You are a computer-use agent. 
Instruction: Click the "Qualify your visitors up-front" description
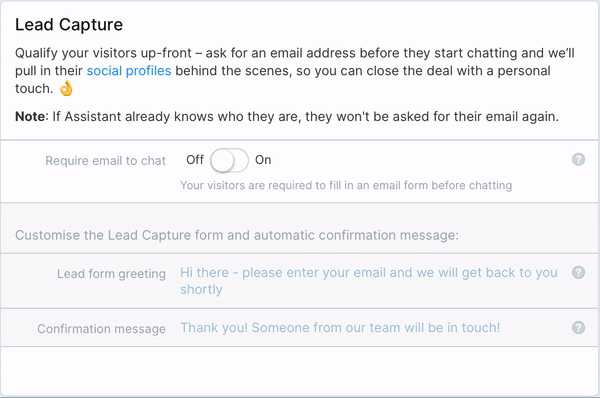click(x=295, y=71)
